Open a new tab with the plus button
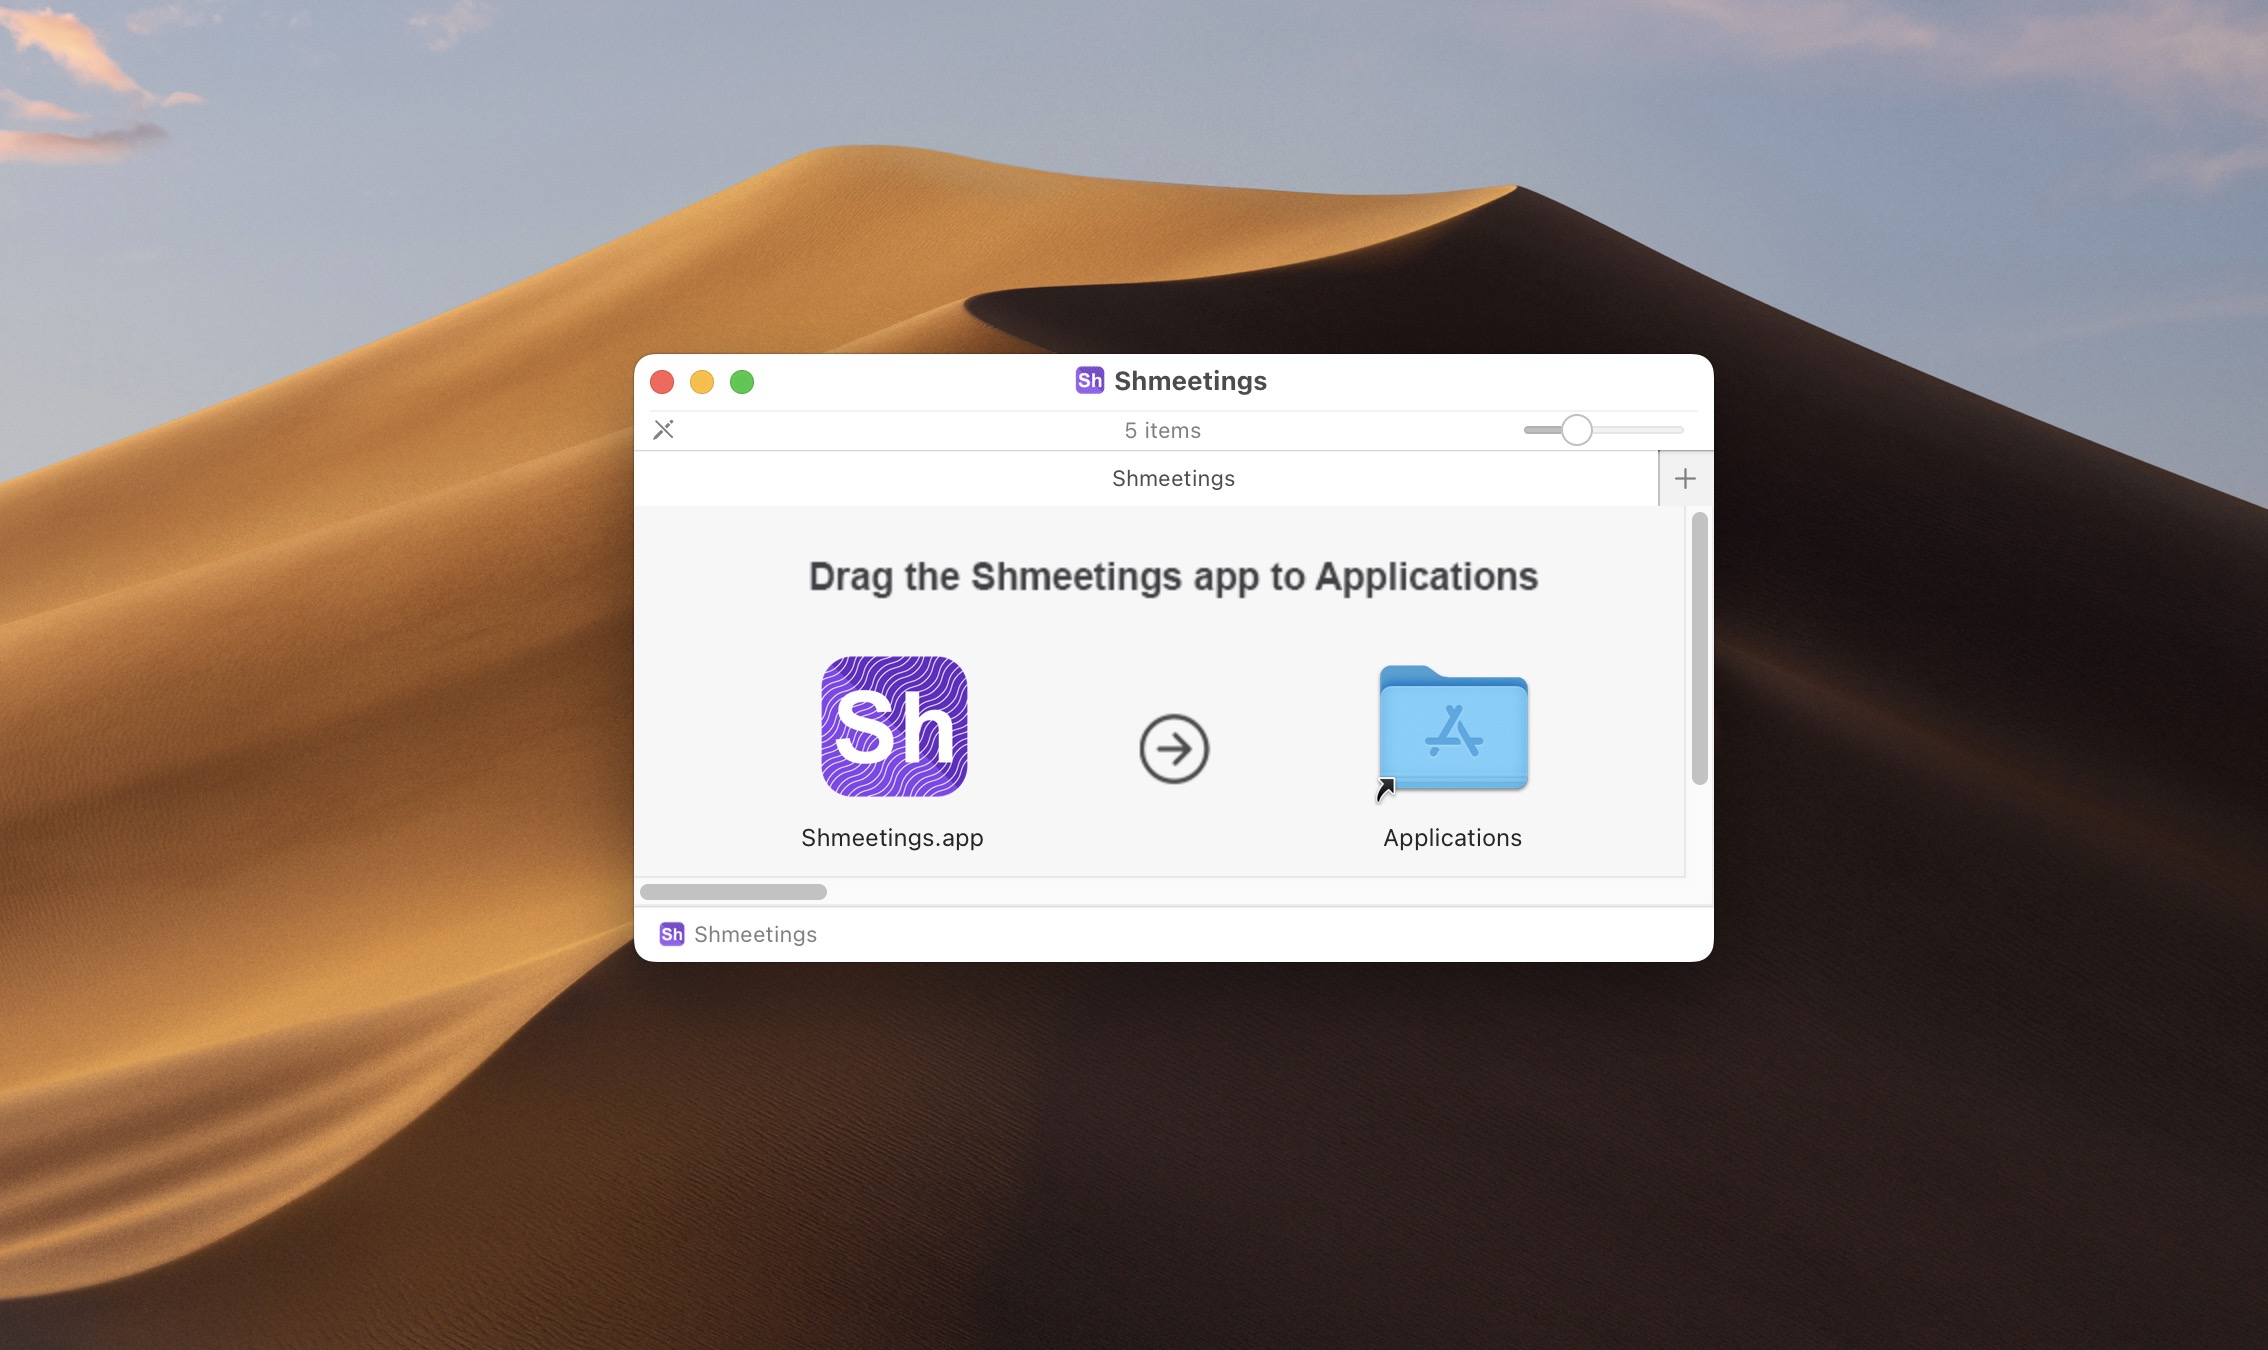This screenshot has width=2268, height=1350. click(x=1685, y=478)
